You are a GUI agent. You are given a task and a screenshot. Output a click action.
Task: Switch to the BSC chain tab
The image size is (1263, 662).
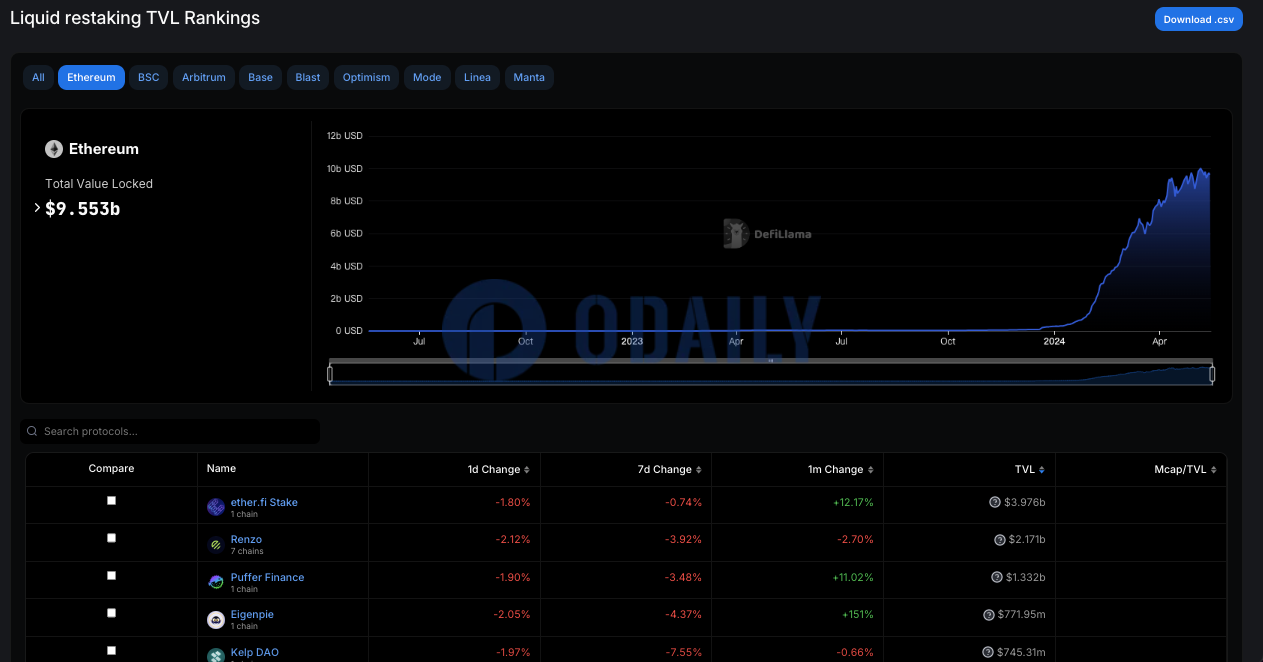pos(148,77)
